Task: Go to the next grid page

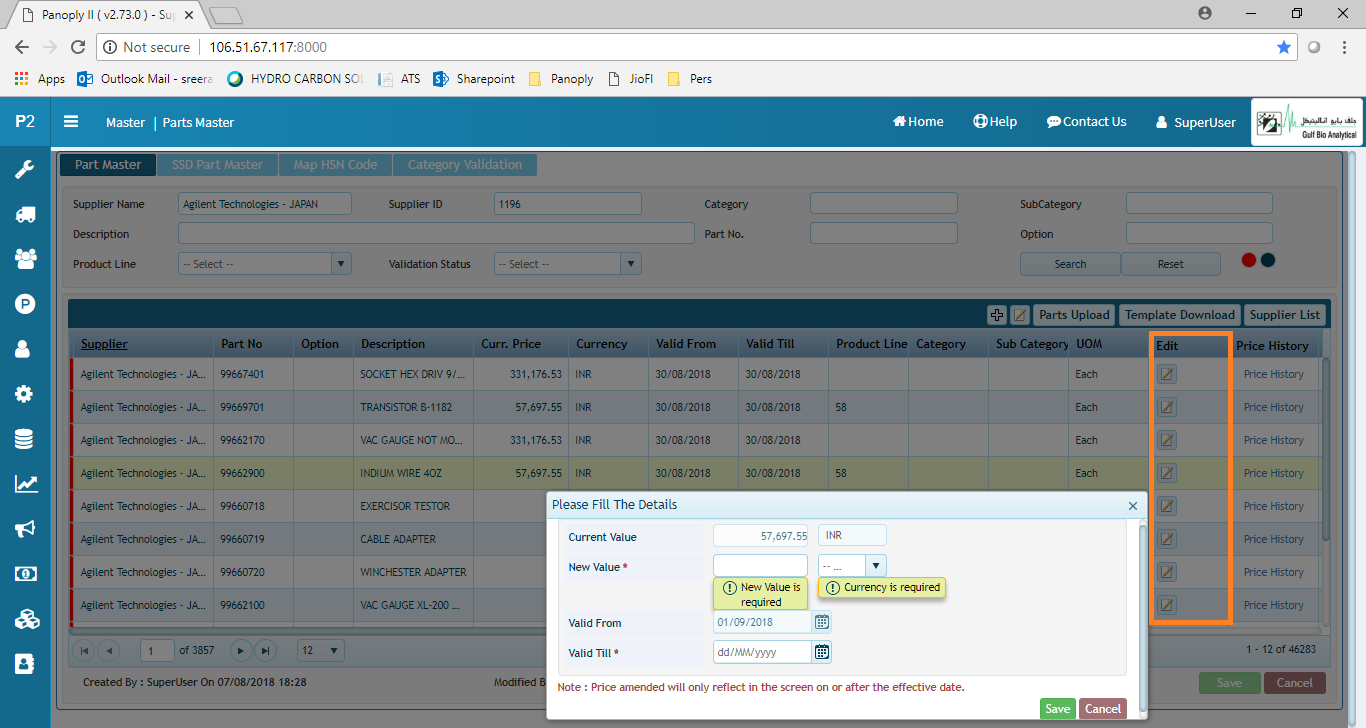Action: (240, 650)
